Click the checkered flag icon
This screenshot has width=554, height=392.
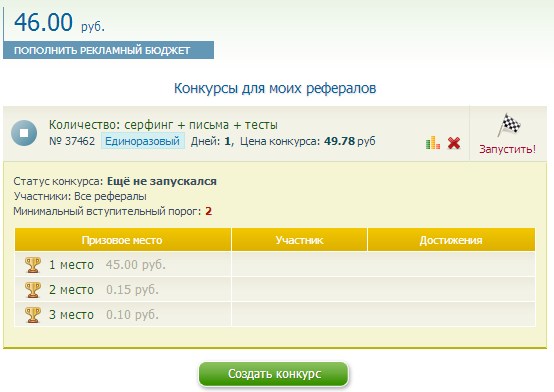coord(509,124)
